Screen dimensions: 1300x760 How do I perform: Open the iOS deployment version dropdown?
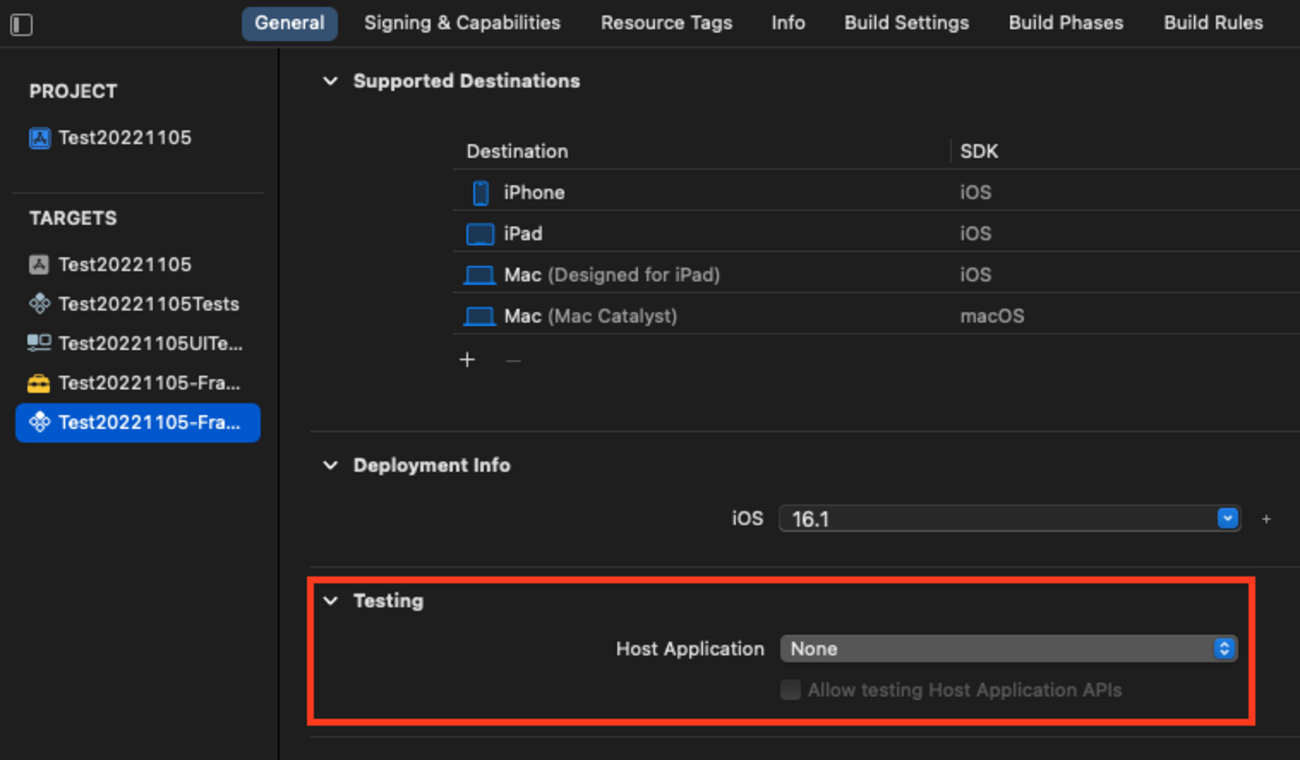click(1009, 519)
